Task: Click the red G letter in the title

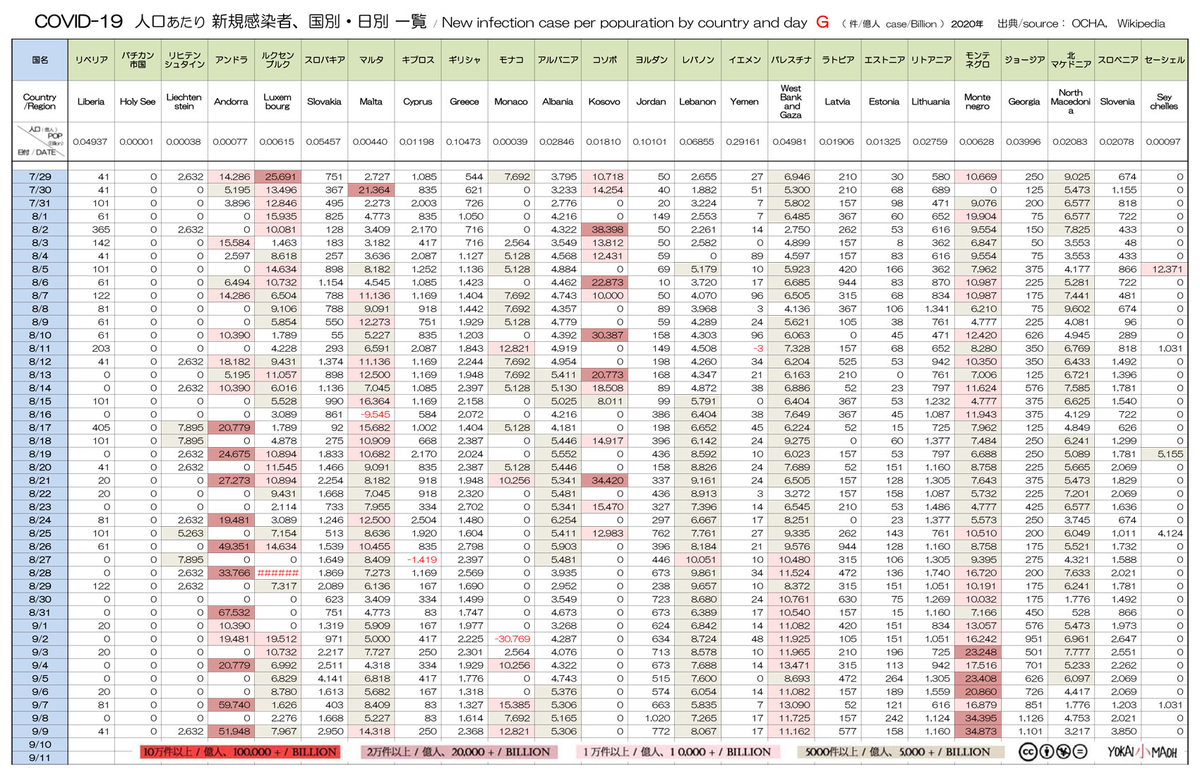Action: tap(822, 20)
